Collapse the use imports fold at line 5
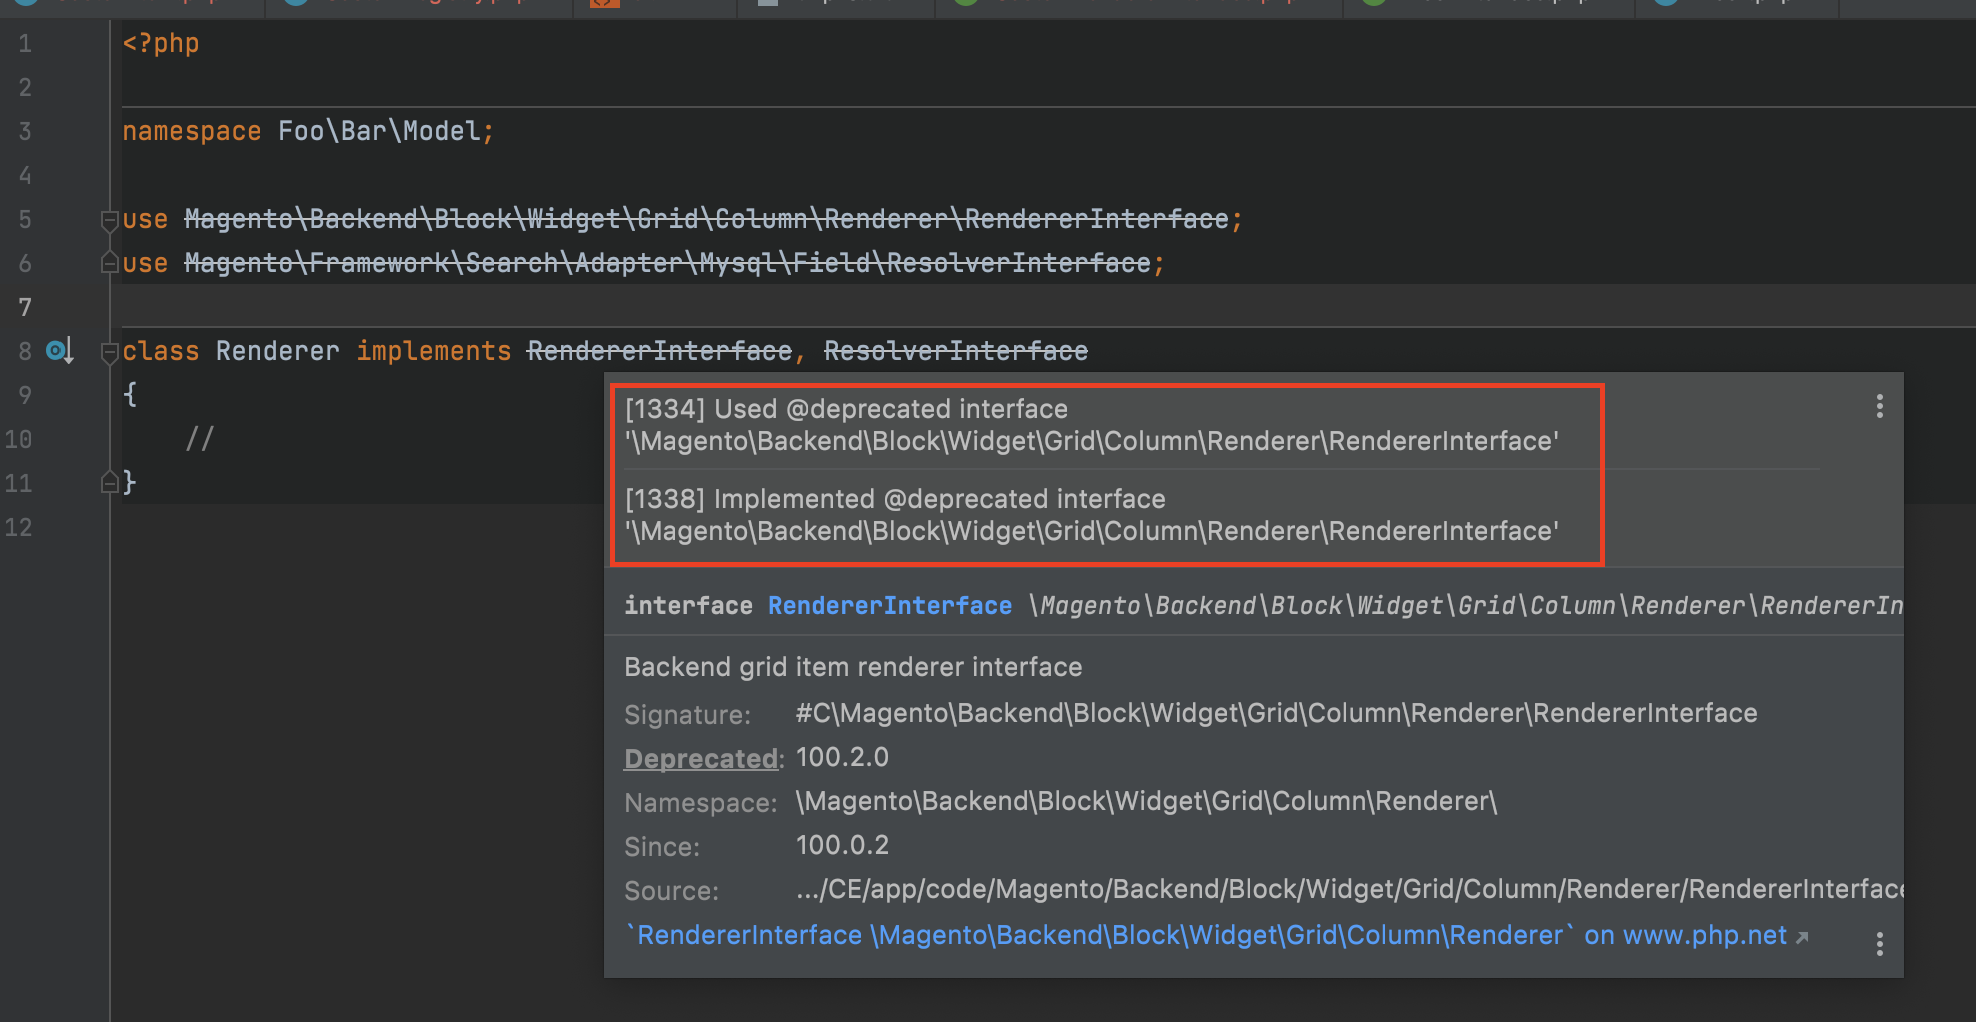 pyautogui.click(x=110, y=220)
